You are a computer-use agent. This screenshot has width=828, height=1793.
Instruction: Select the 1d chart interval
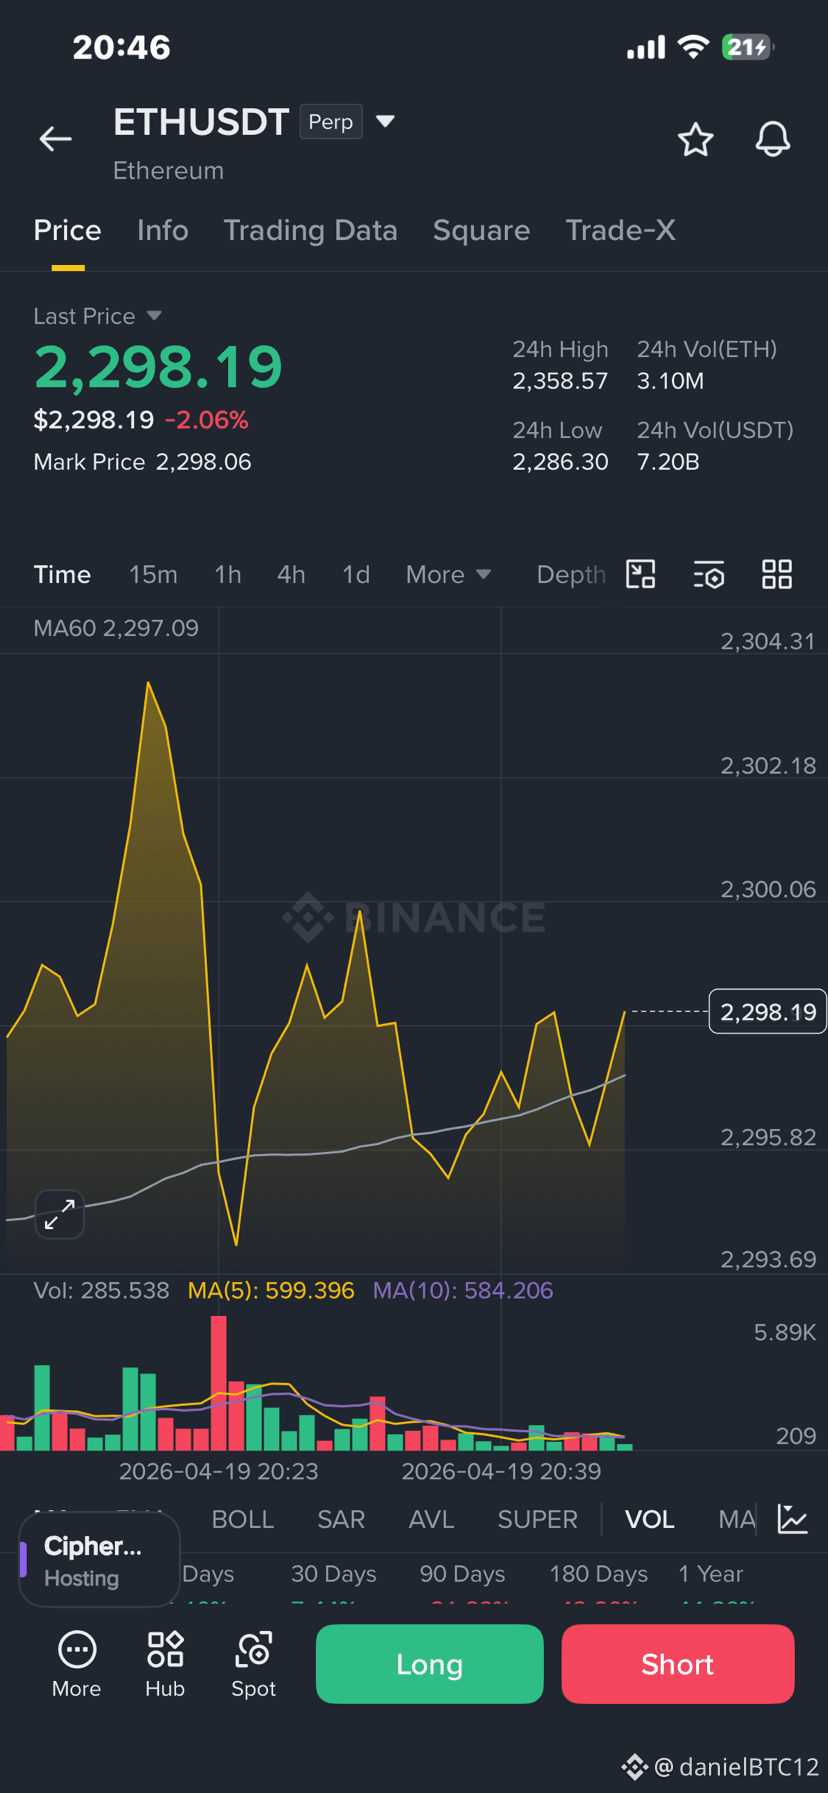(x=356, y=574)
